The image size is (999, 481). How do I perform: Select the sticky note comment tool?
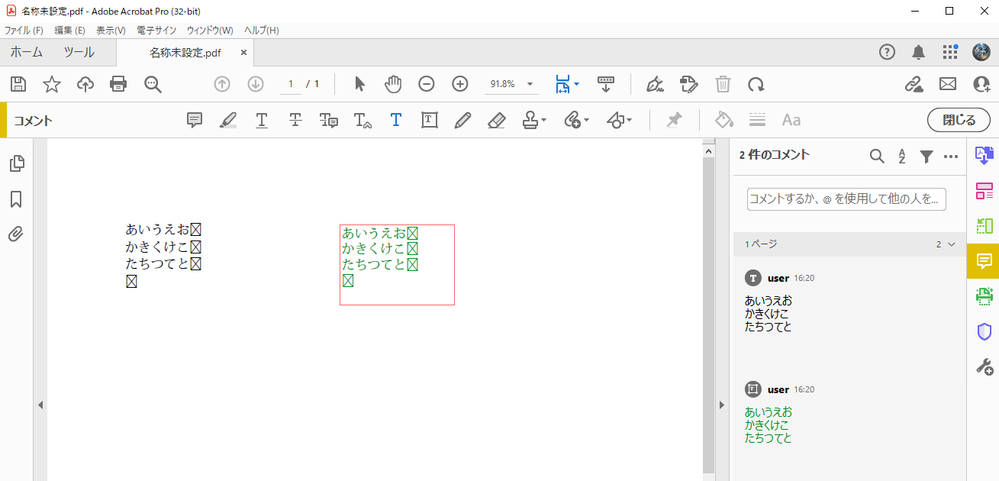pyautogui.click(x=195, y=120)
